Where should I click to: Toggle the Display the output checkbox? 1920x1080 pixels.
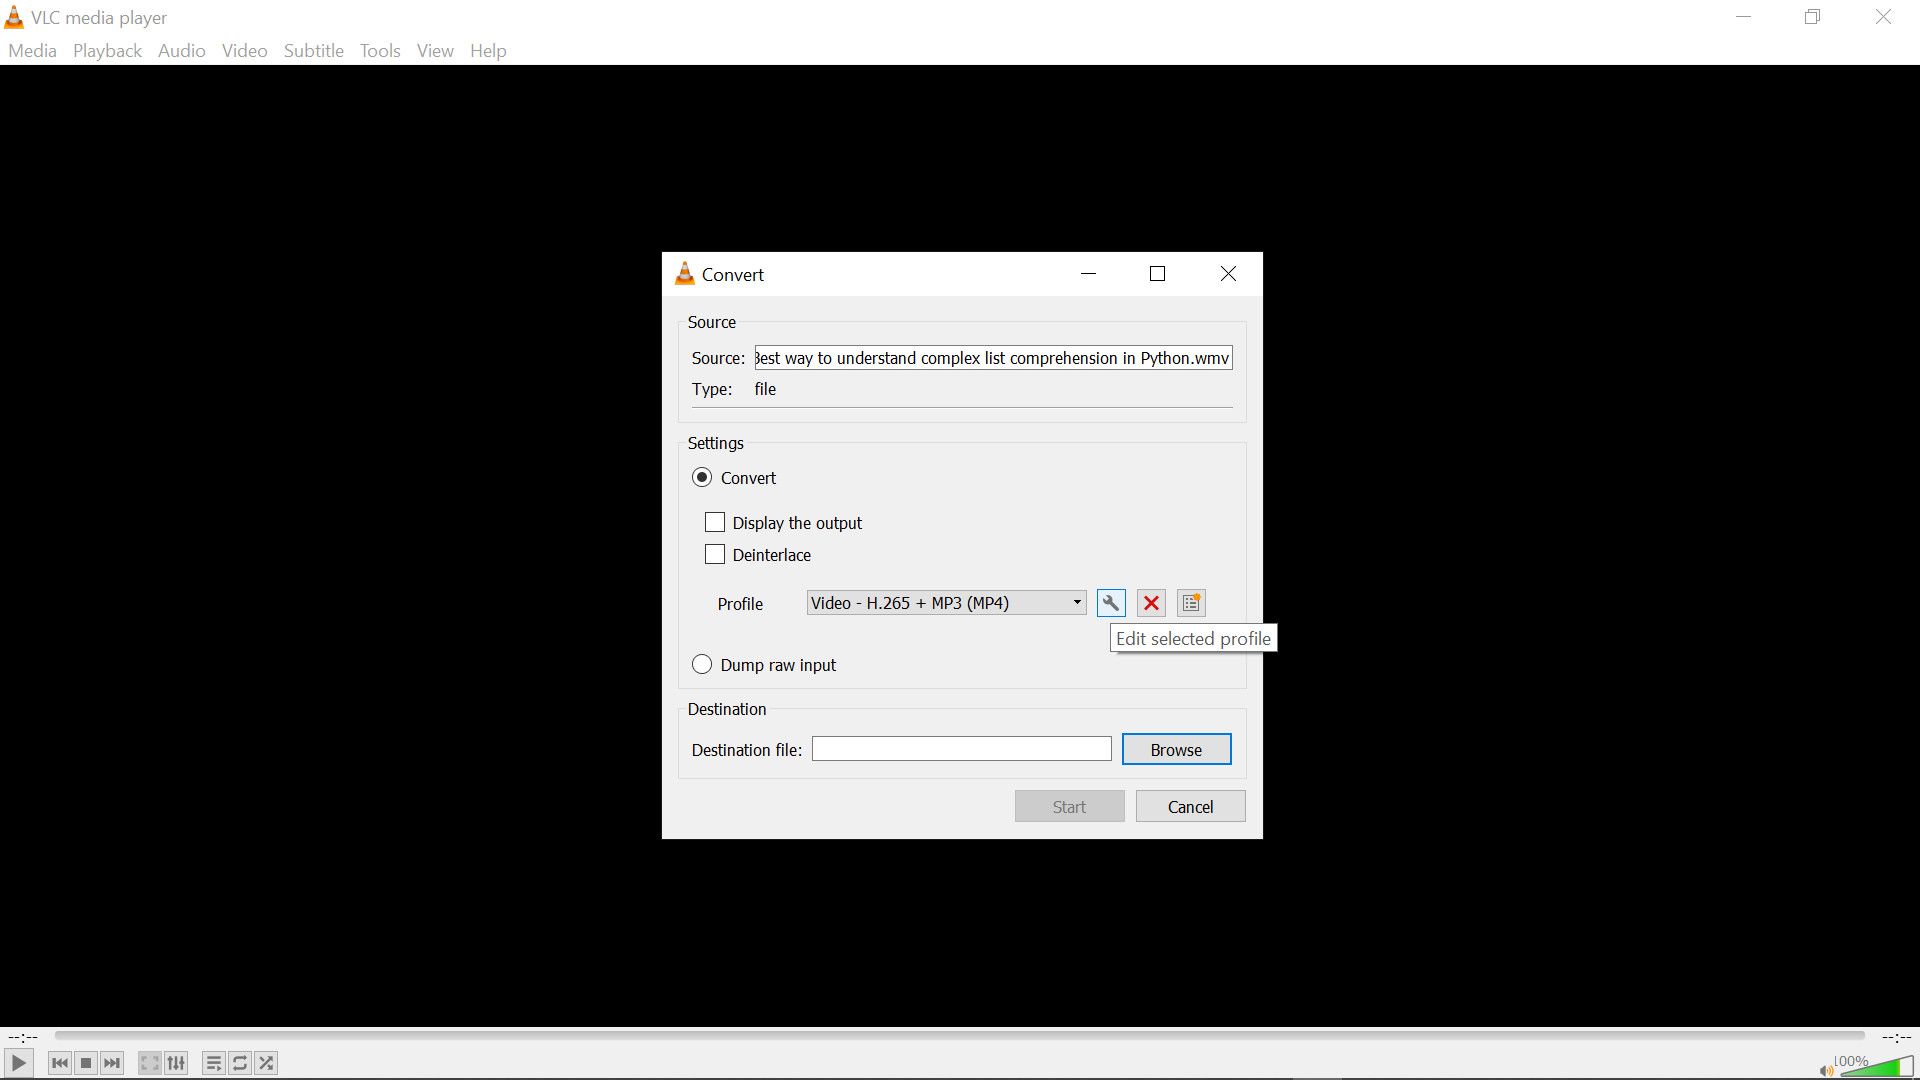(x=715, y=521)
